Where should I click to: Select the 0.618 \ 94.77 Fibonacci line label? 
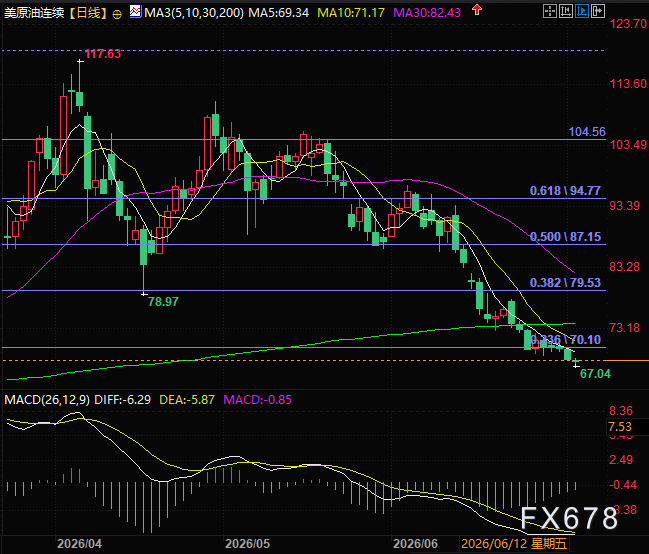pyautogui.click(x=565, y=191)
